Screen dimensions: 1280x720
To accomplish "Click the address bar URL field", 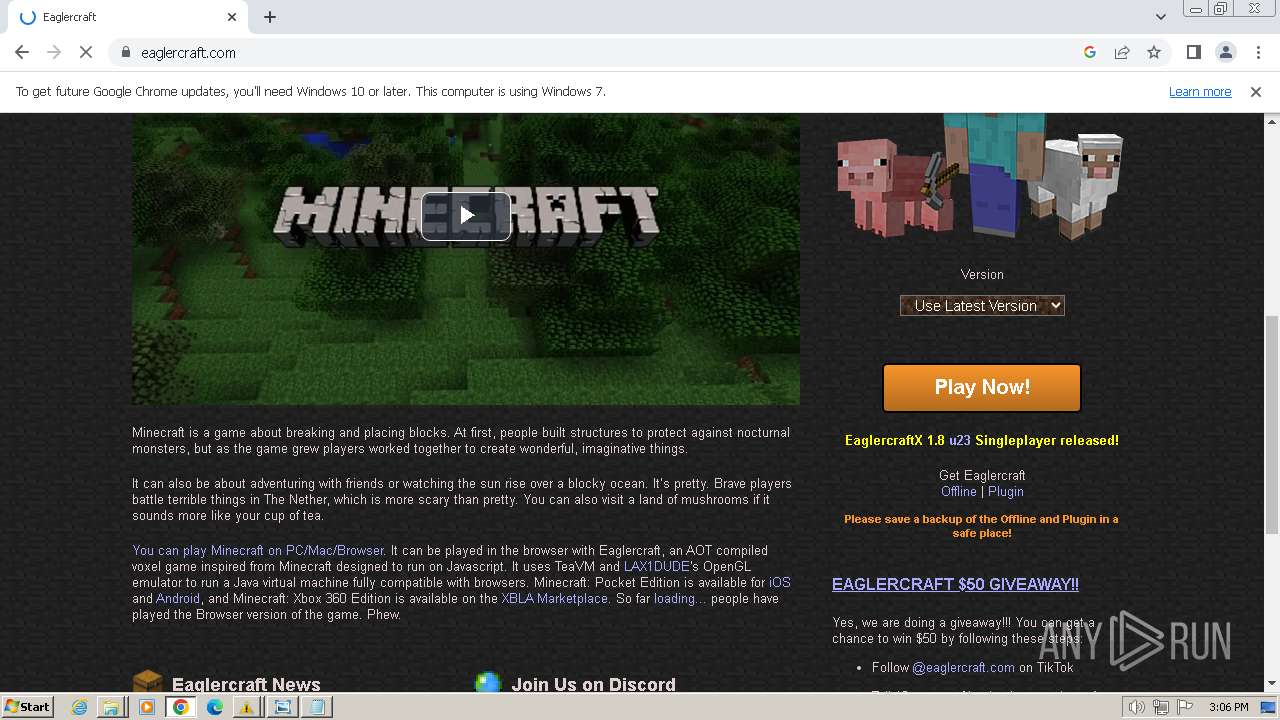I will [600, 52].
